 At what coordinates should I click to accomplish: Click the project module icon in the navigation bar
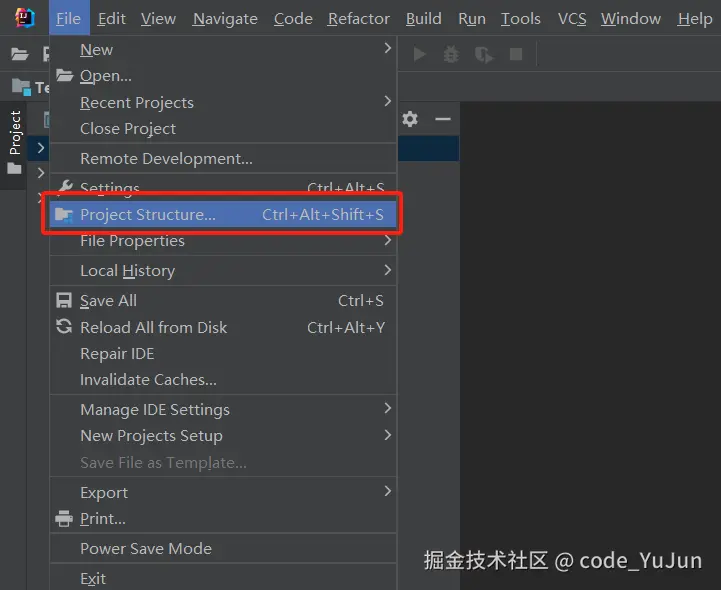point(22,86)
